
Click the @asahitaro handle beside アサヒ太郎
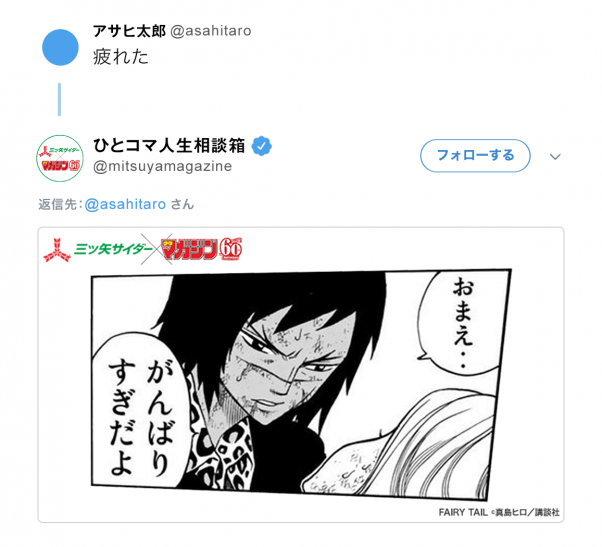[211, 31]
